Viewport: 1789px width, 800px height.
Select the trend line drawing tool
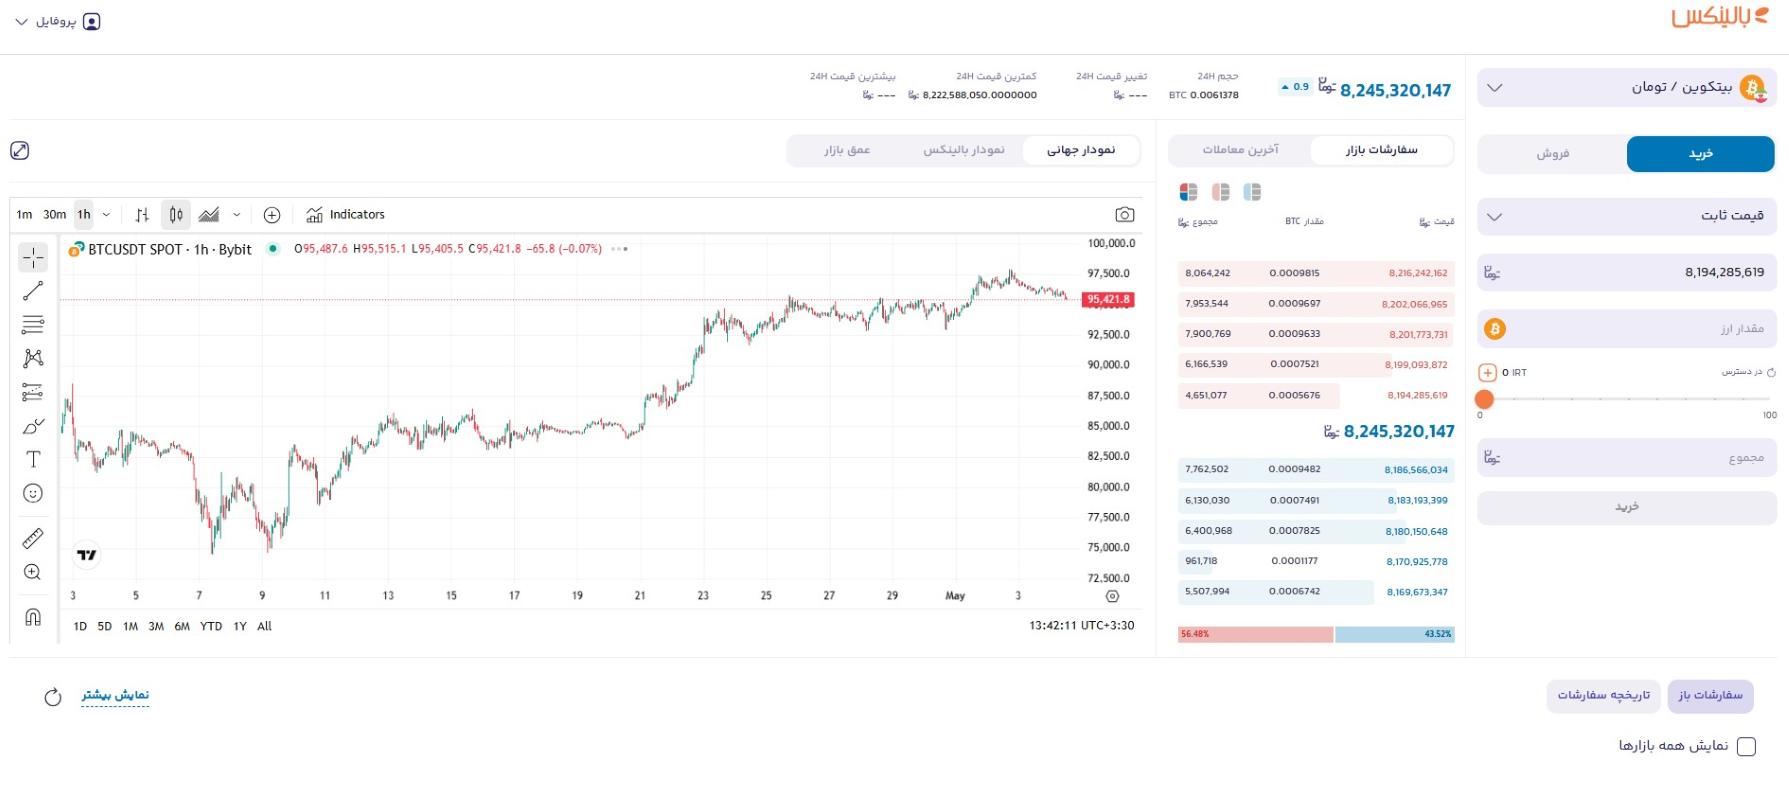[x=33, y=291]
